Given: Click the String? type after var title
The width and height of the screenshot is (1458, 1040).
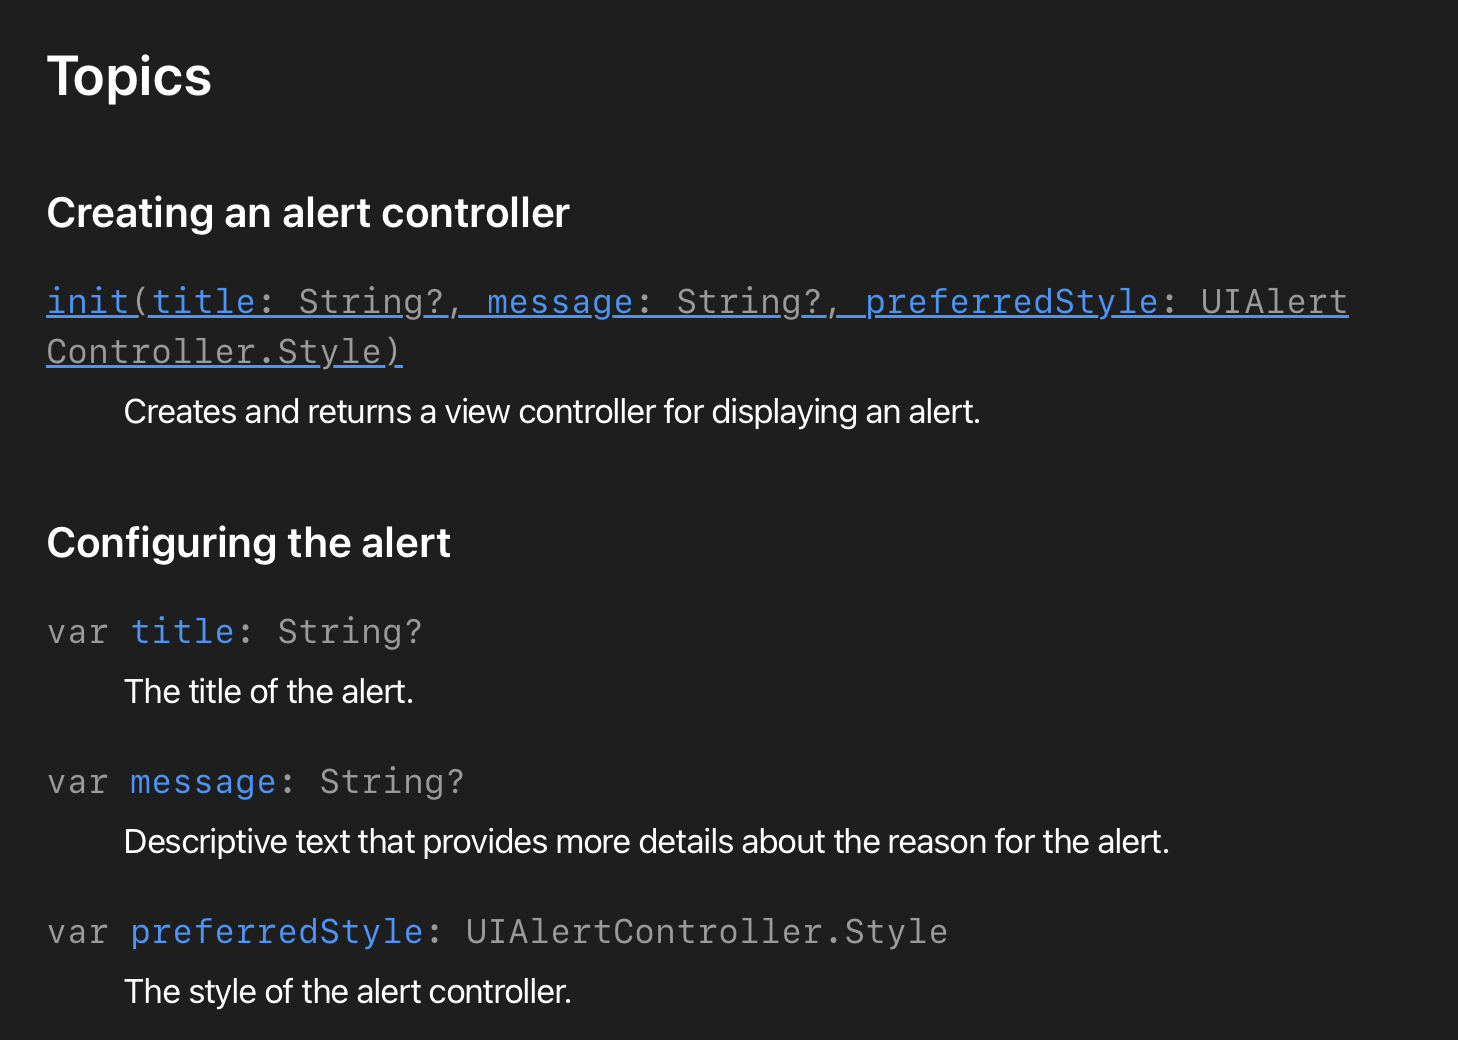Looking at the screenshot, I should tap(350, 632).
